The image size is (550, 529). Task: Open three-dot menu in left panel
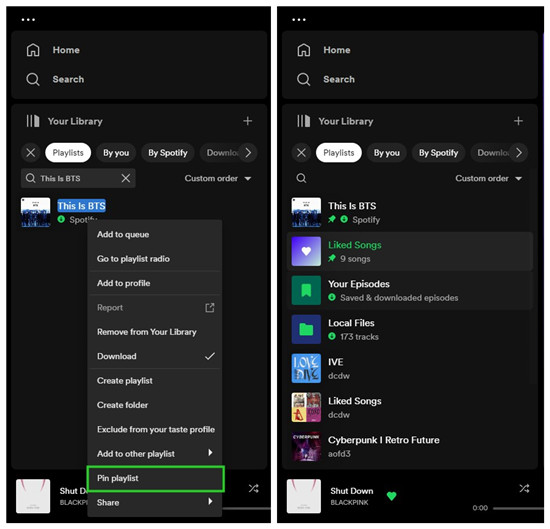(x=28, y=20)
